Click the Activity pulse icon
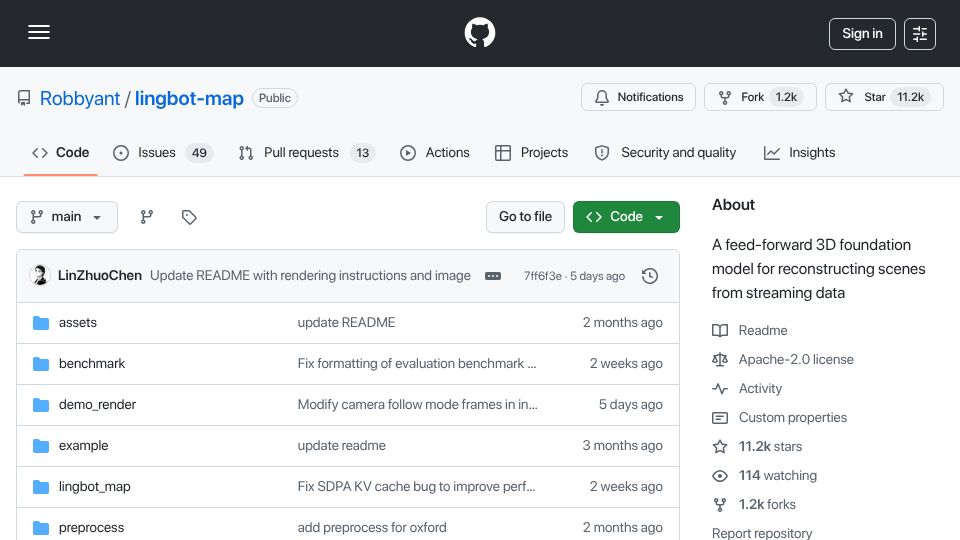960x540 pixels. coord(720,389)
